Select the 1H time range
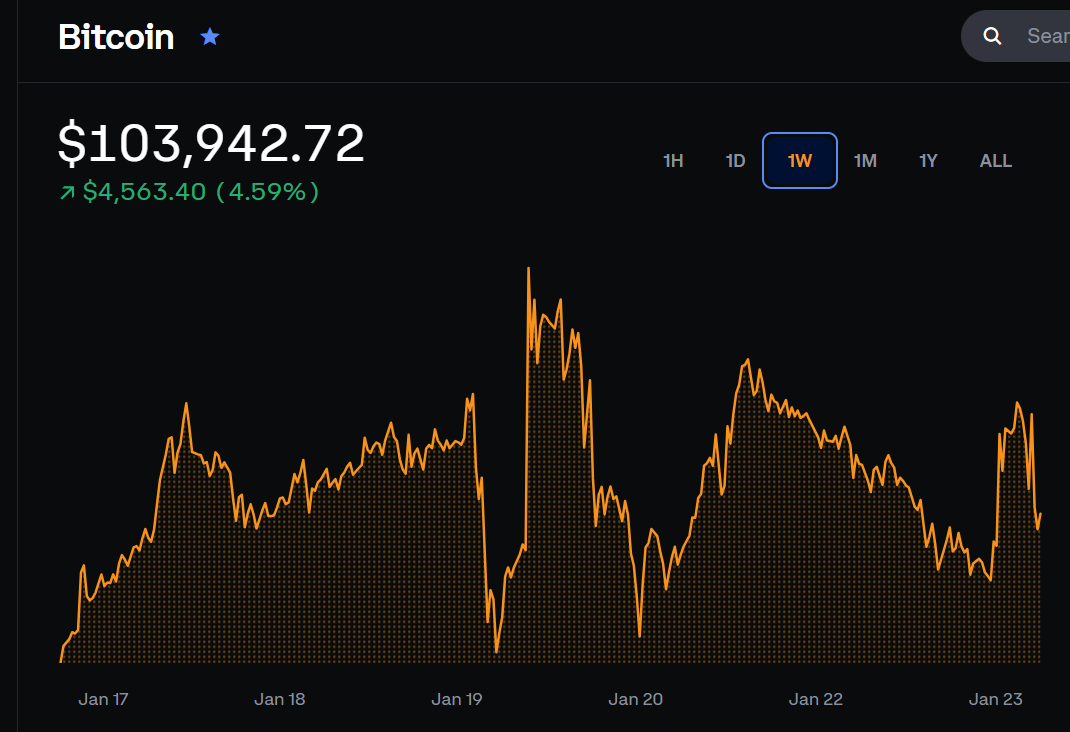 click(x=673, y=161)
